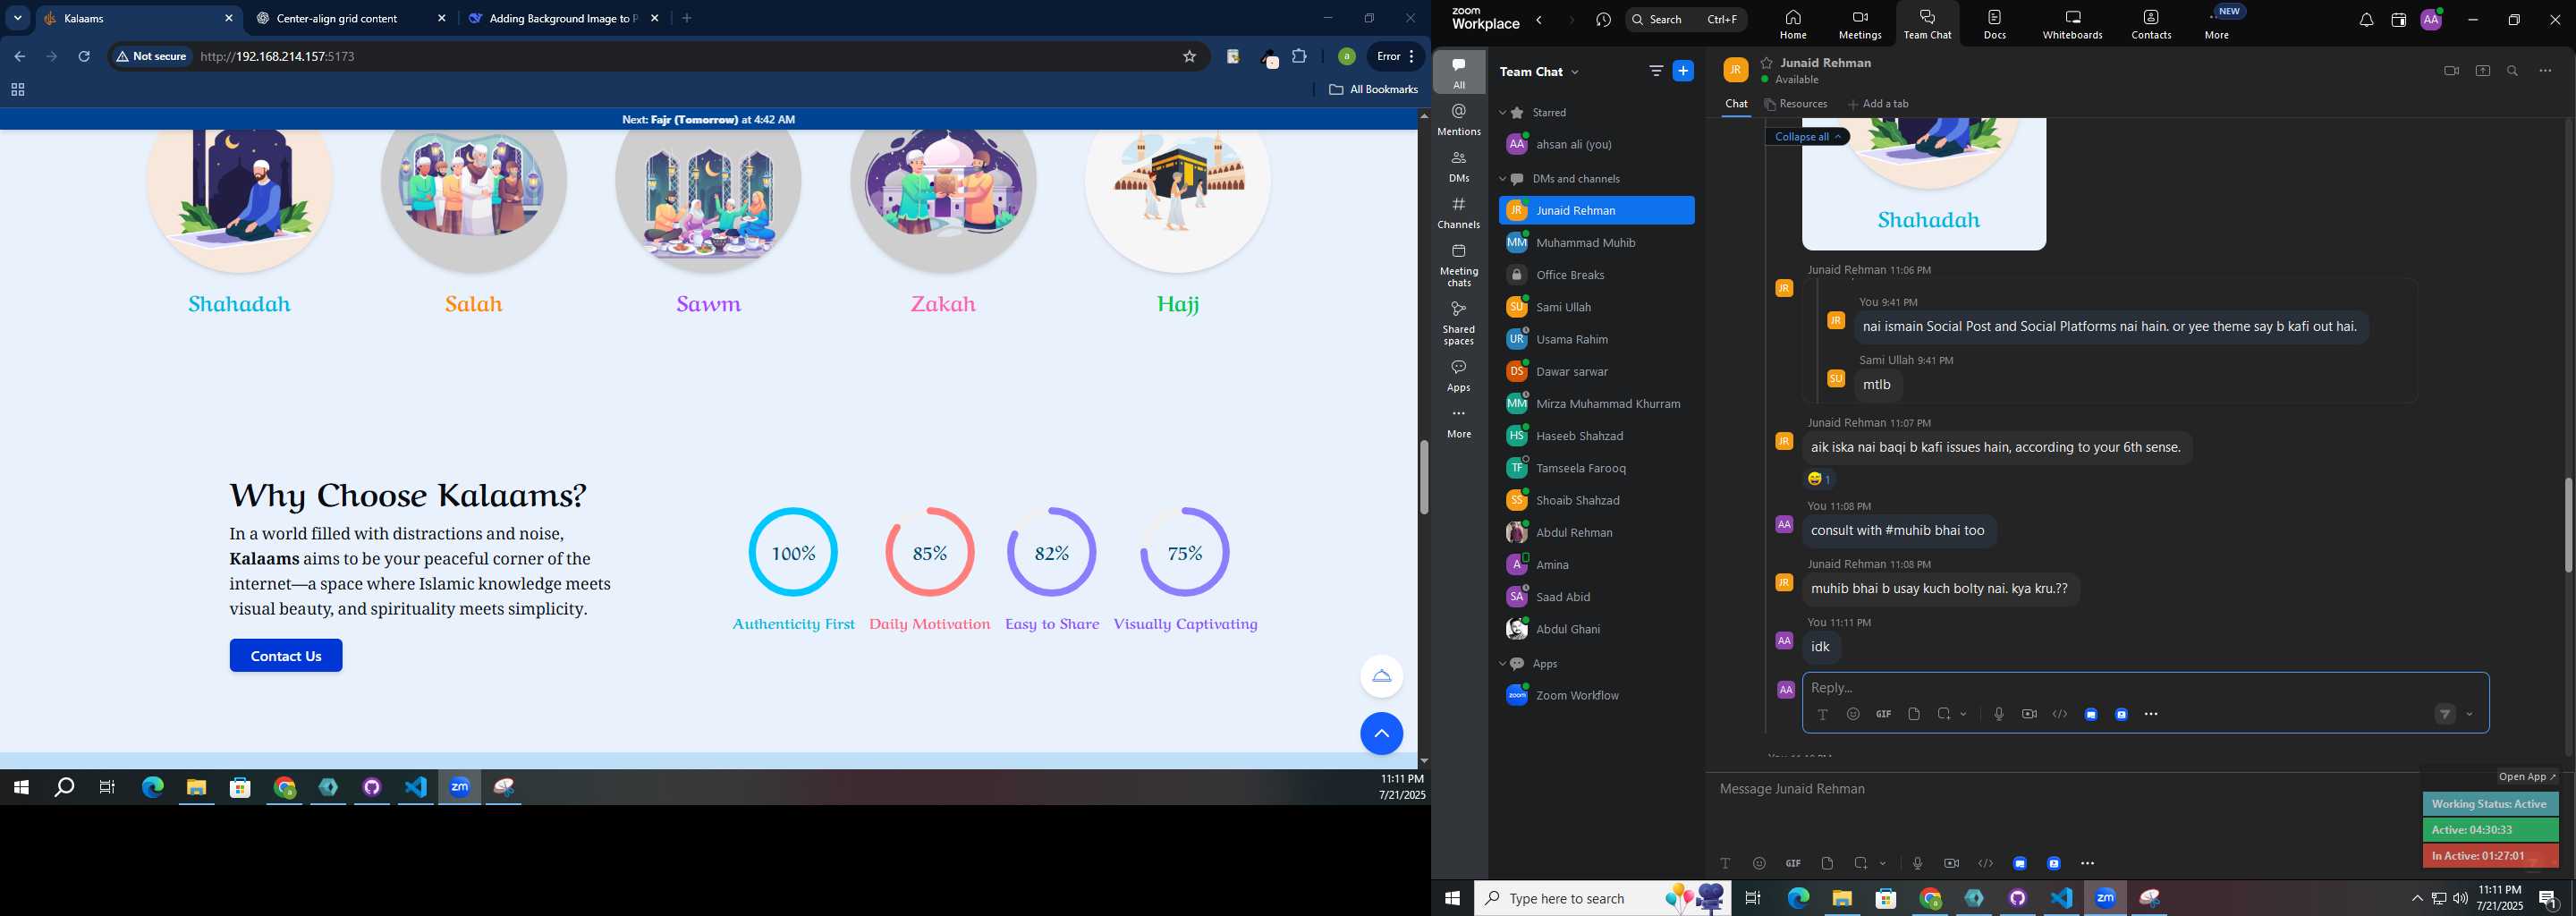Share screen to Junaid Rehman chat
The width and height of the screenshot is (2576, 916).
pos(2482,71)
